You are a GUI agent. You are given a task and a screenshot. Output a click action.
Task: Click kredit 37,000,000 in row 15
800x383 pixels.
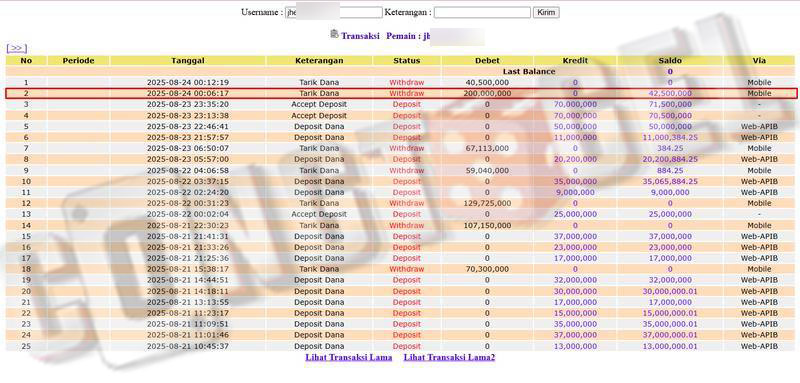[x=575, y=236]
